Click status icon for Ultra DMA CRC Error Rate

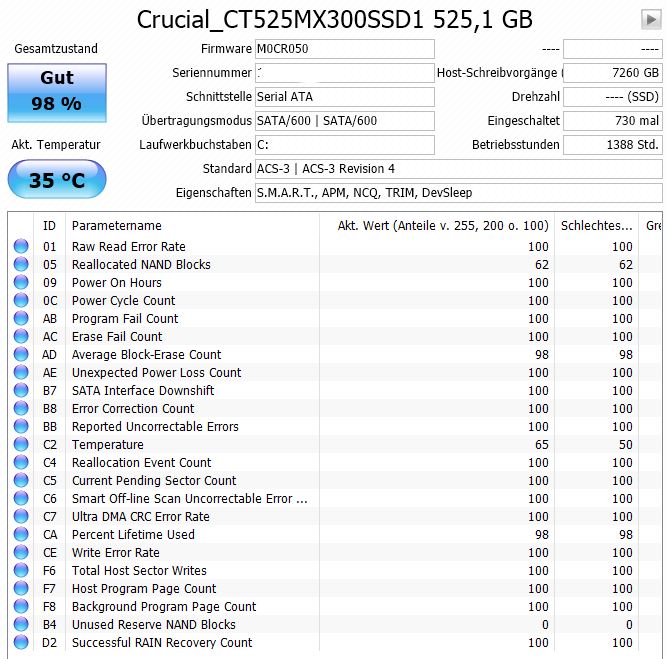click(x=21, y=516)
